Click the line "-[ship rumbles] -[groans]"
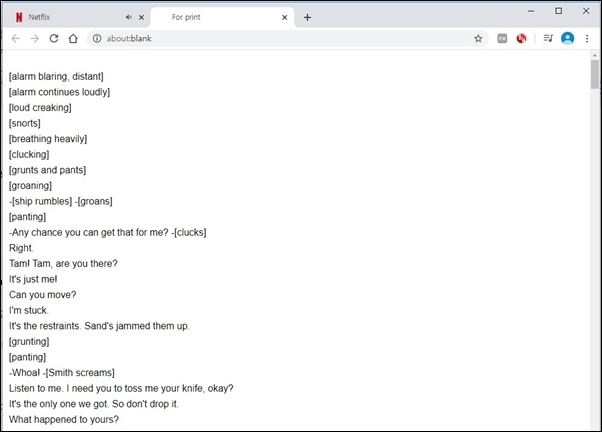602x432 pixels. (x=61, y=201)
